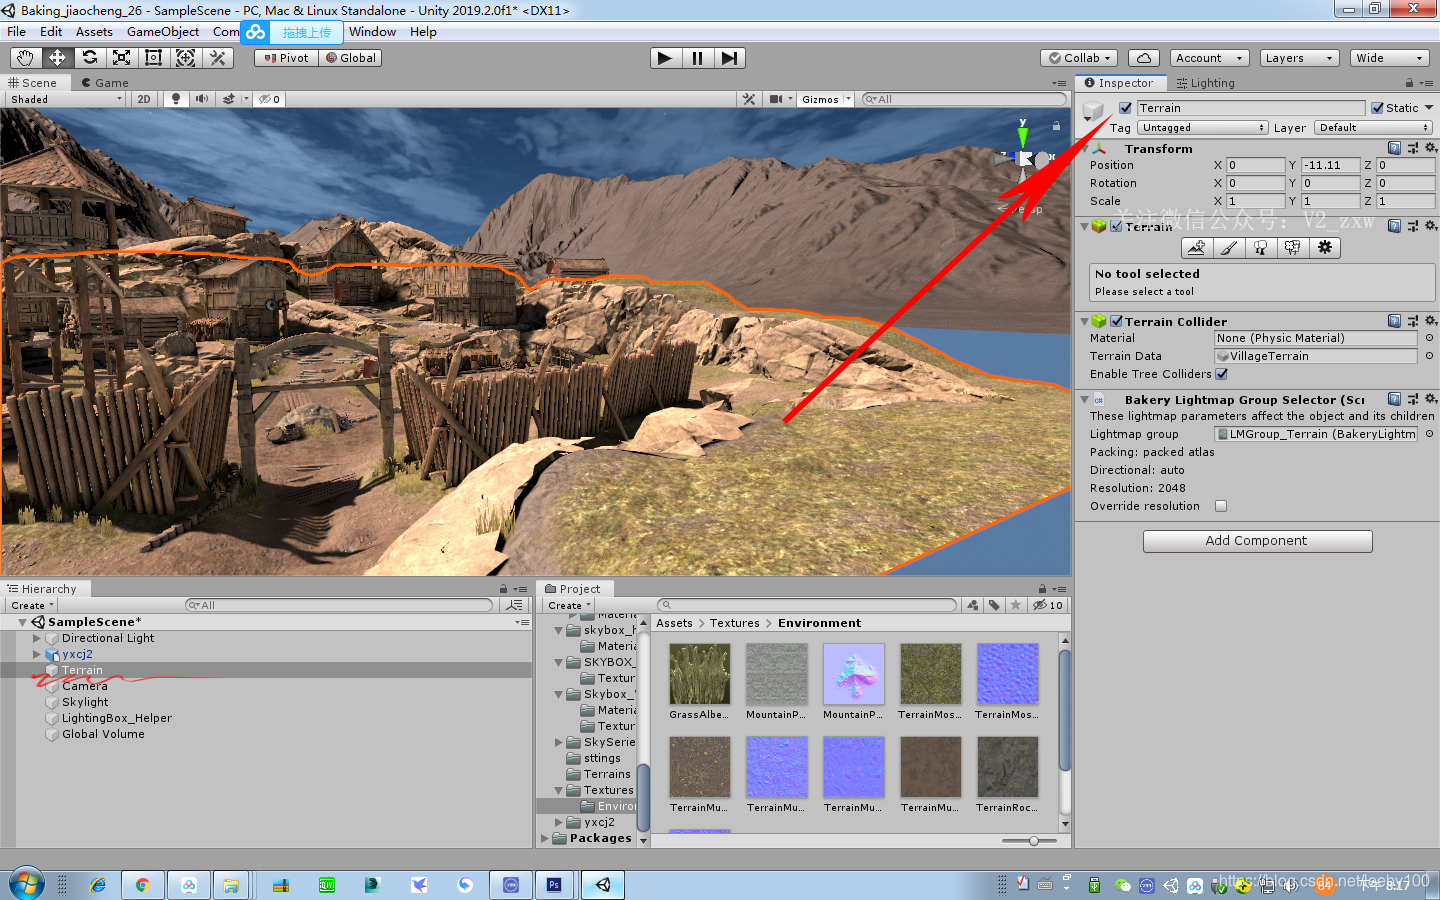Click scene camera settings icon
Image resolution: width=1440 pixels, height=900 pixels.
tap(776, 99)
